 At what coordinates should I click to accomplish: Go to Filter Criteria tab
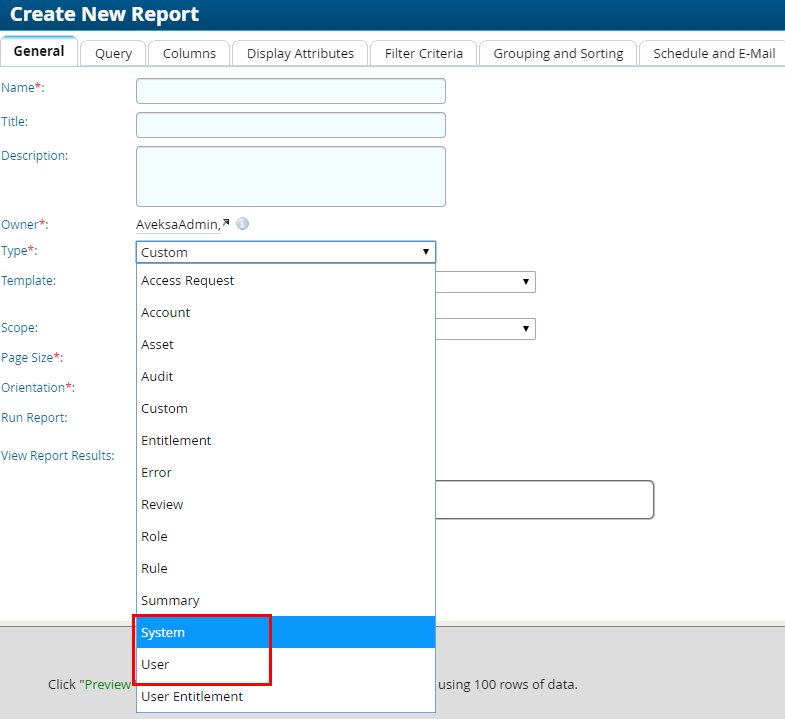423,53
